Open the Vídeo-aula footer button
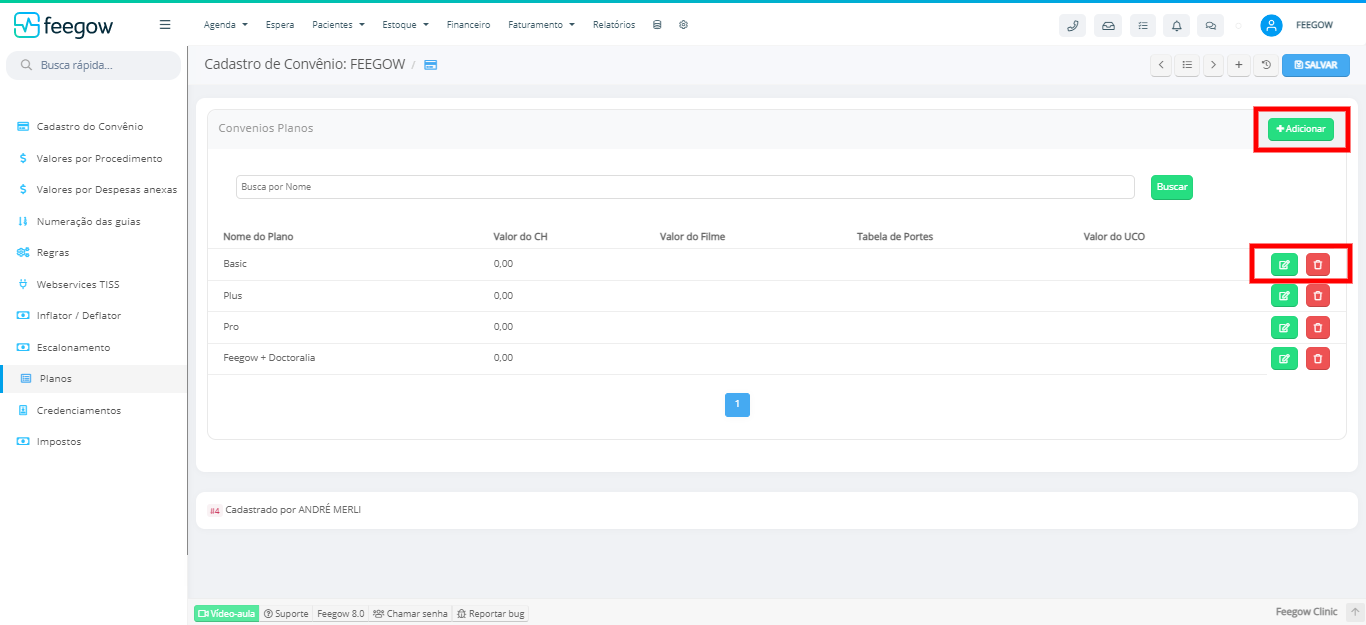Viewport: 1366px width, 625px height. pyautogui.click(x=227, y=614)
